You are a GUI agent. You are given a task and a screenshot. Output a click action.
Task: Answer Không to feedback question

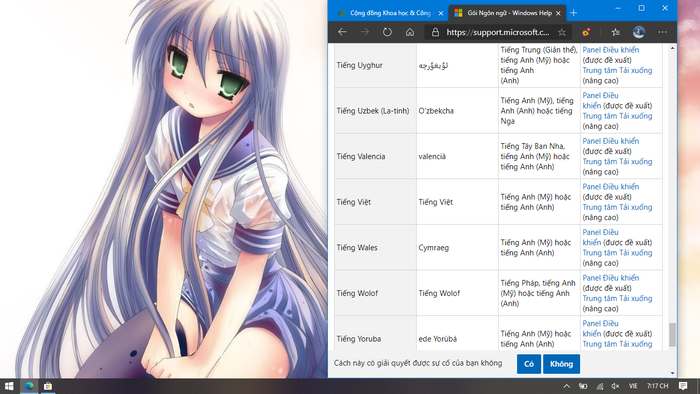(x=561, y=364)
